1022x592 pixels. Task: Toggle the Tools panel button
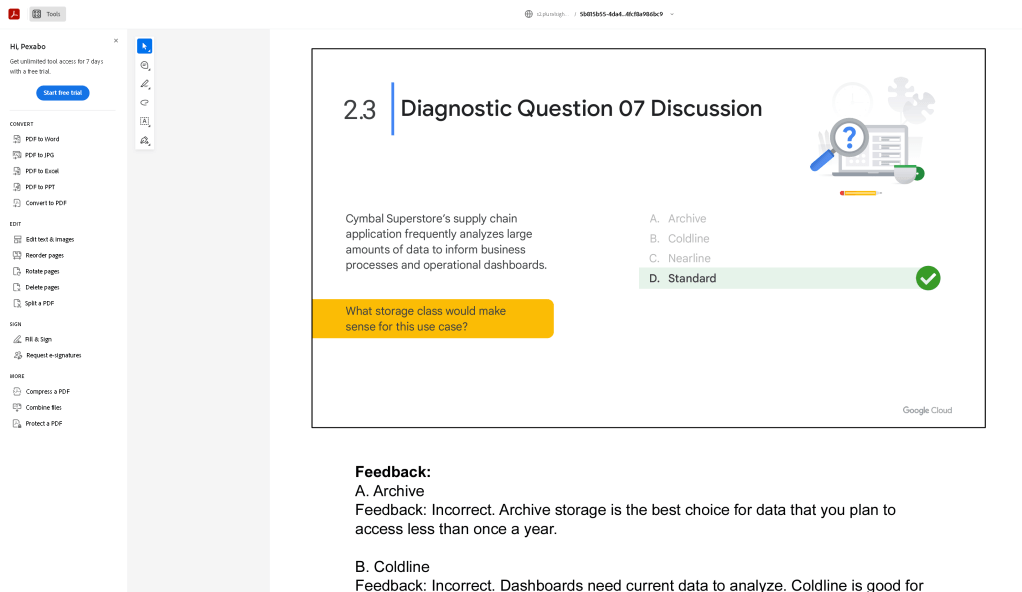47,14
